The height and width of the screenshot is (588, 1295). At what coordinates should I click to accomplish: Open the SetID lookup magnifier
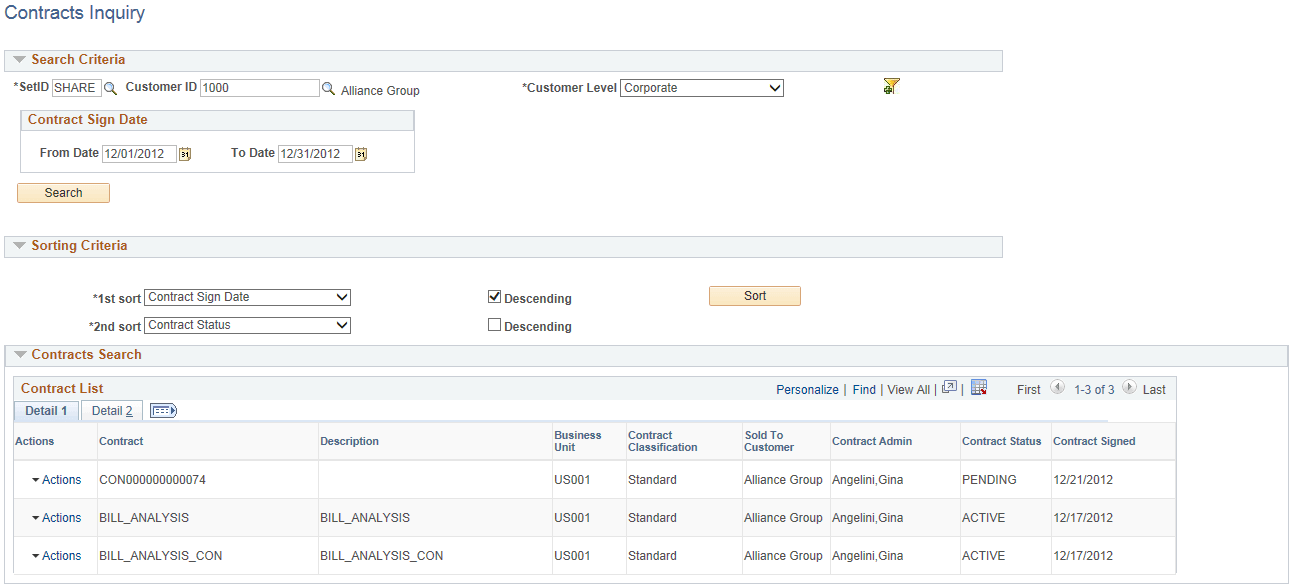110,88
